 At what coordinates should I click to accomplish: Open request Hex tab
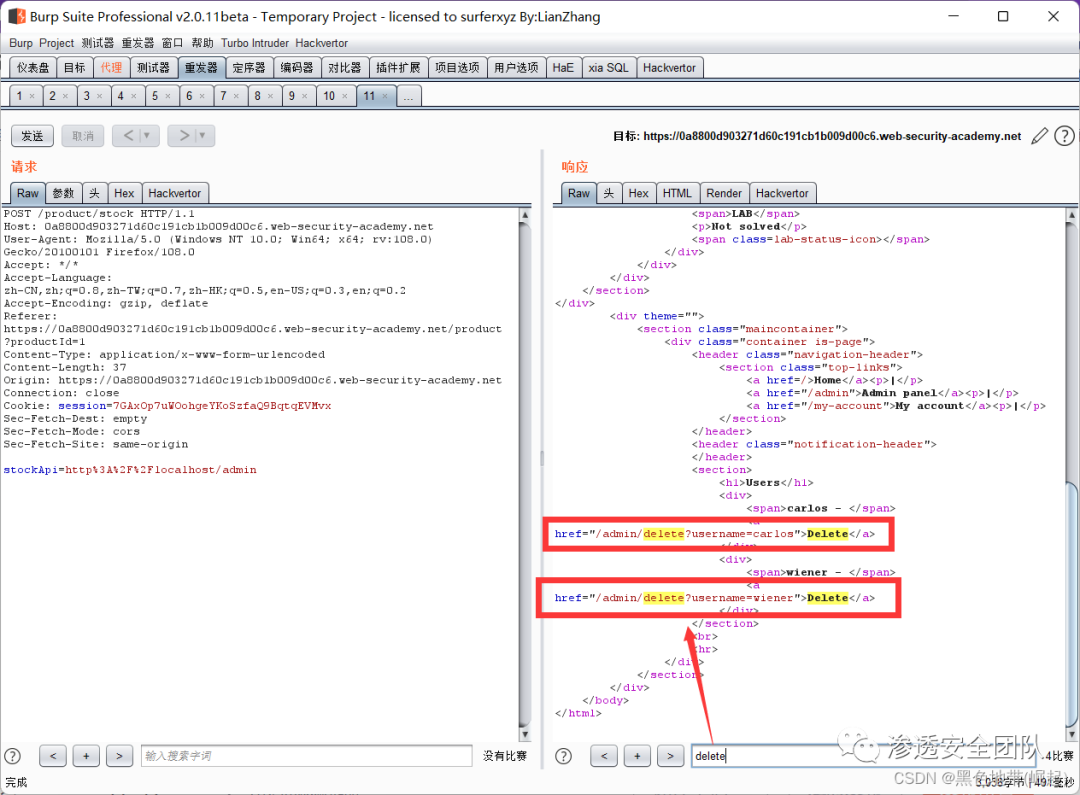coord(124,193)
